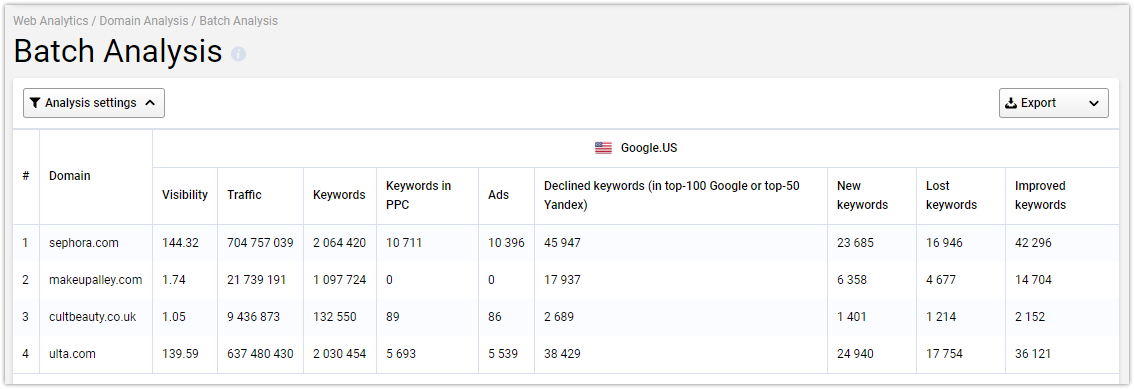The height and width of the screenshot is (389, 1134).
Task: Click the Ads column header
Action: point(498,194)
